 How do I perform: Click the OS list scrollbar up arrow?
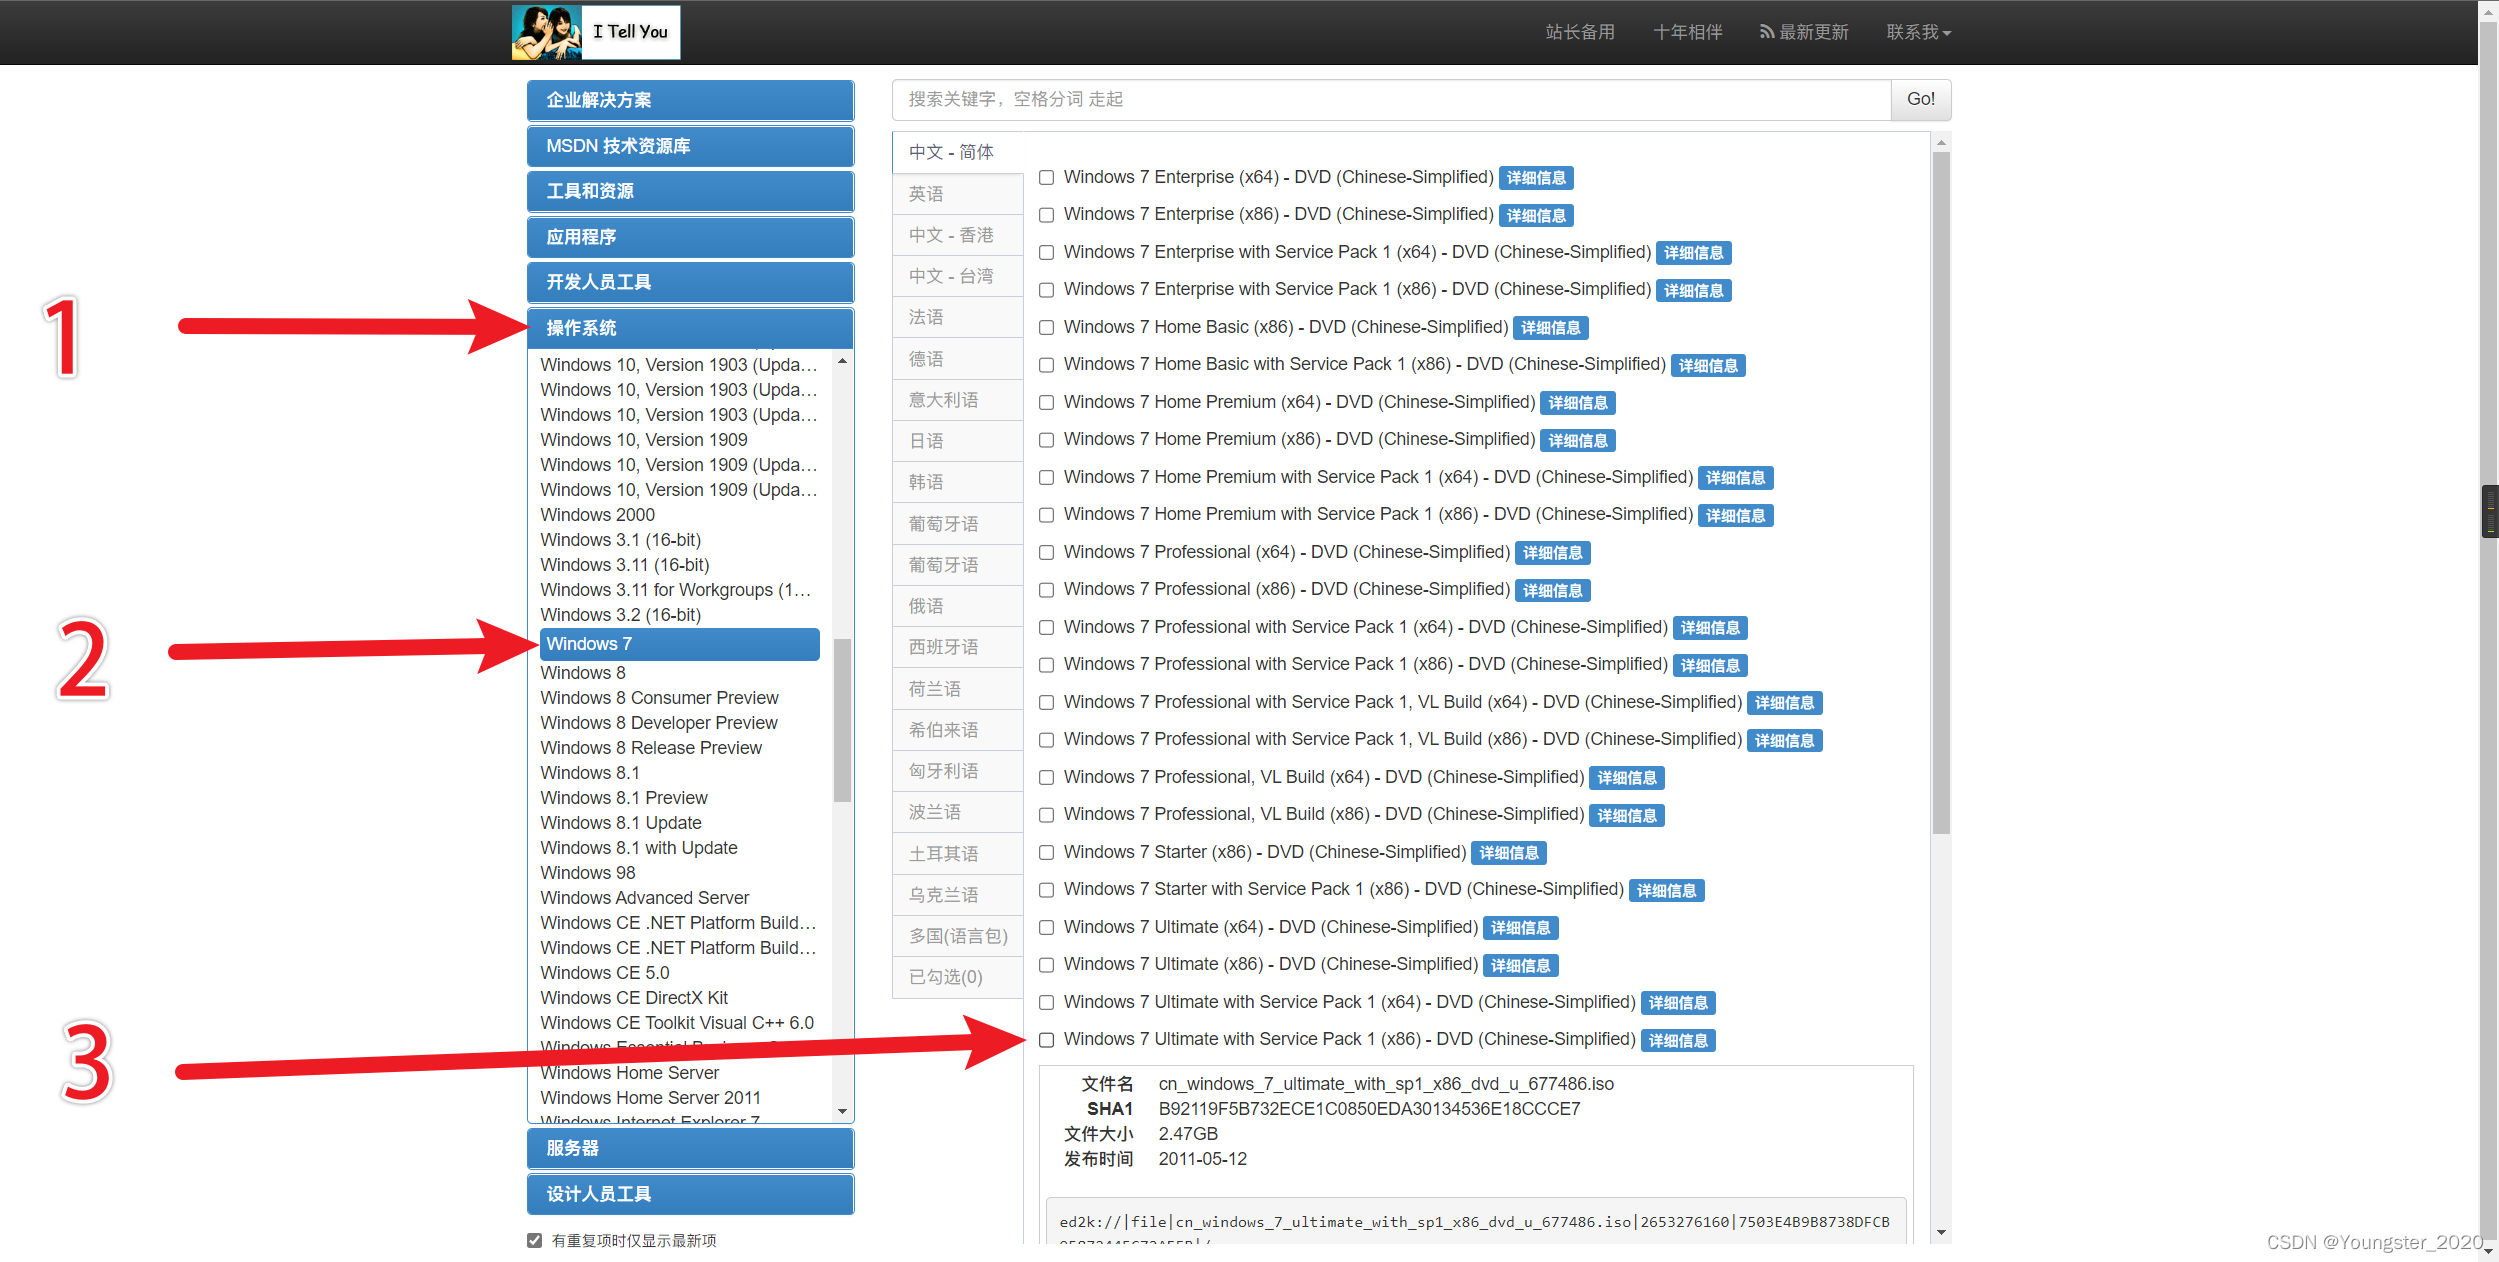click(843, 361)
